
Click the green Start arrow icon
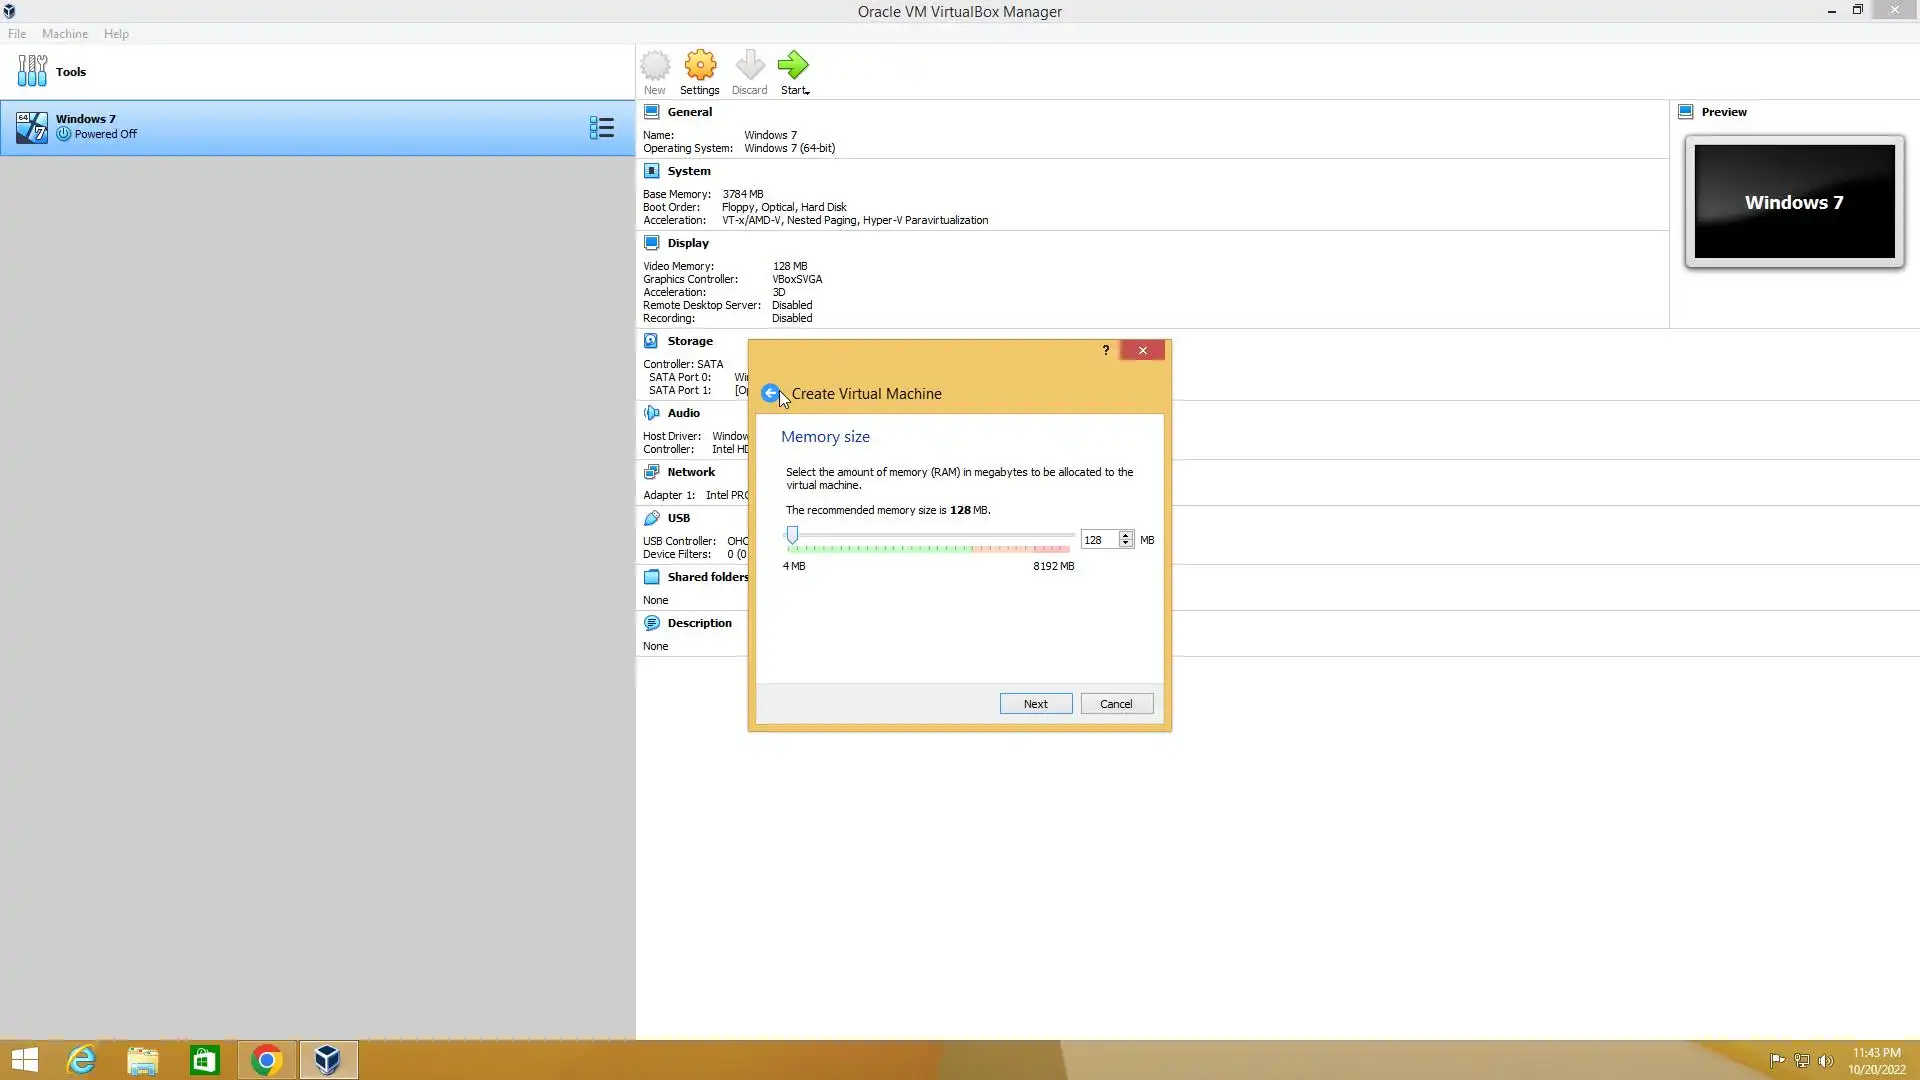pos(792,66)
